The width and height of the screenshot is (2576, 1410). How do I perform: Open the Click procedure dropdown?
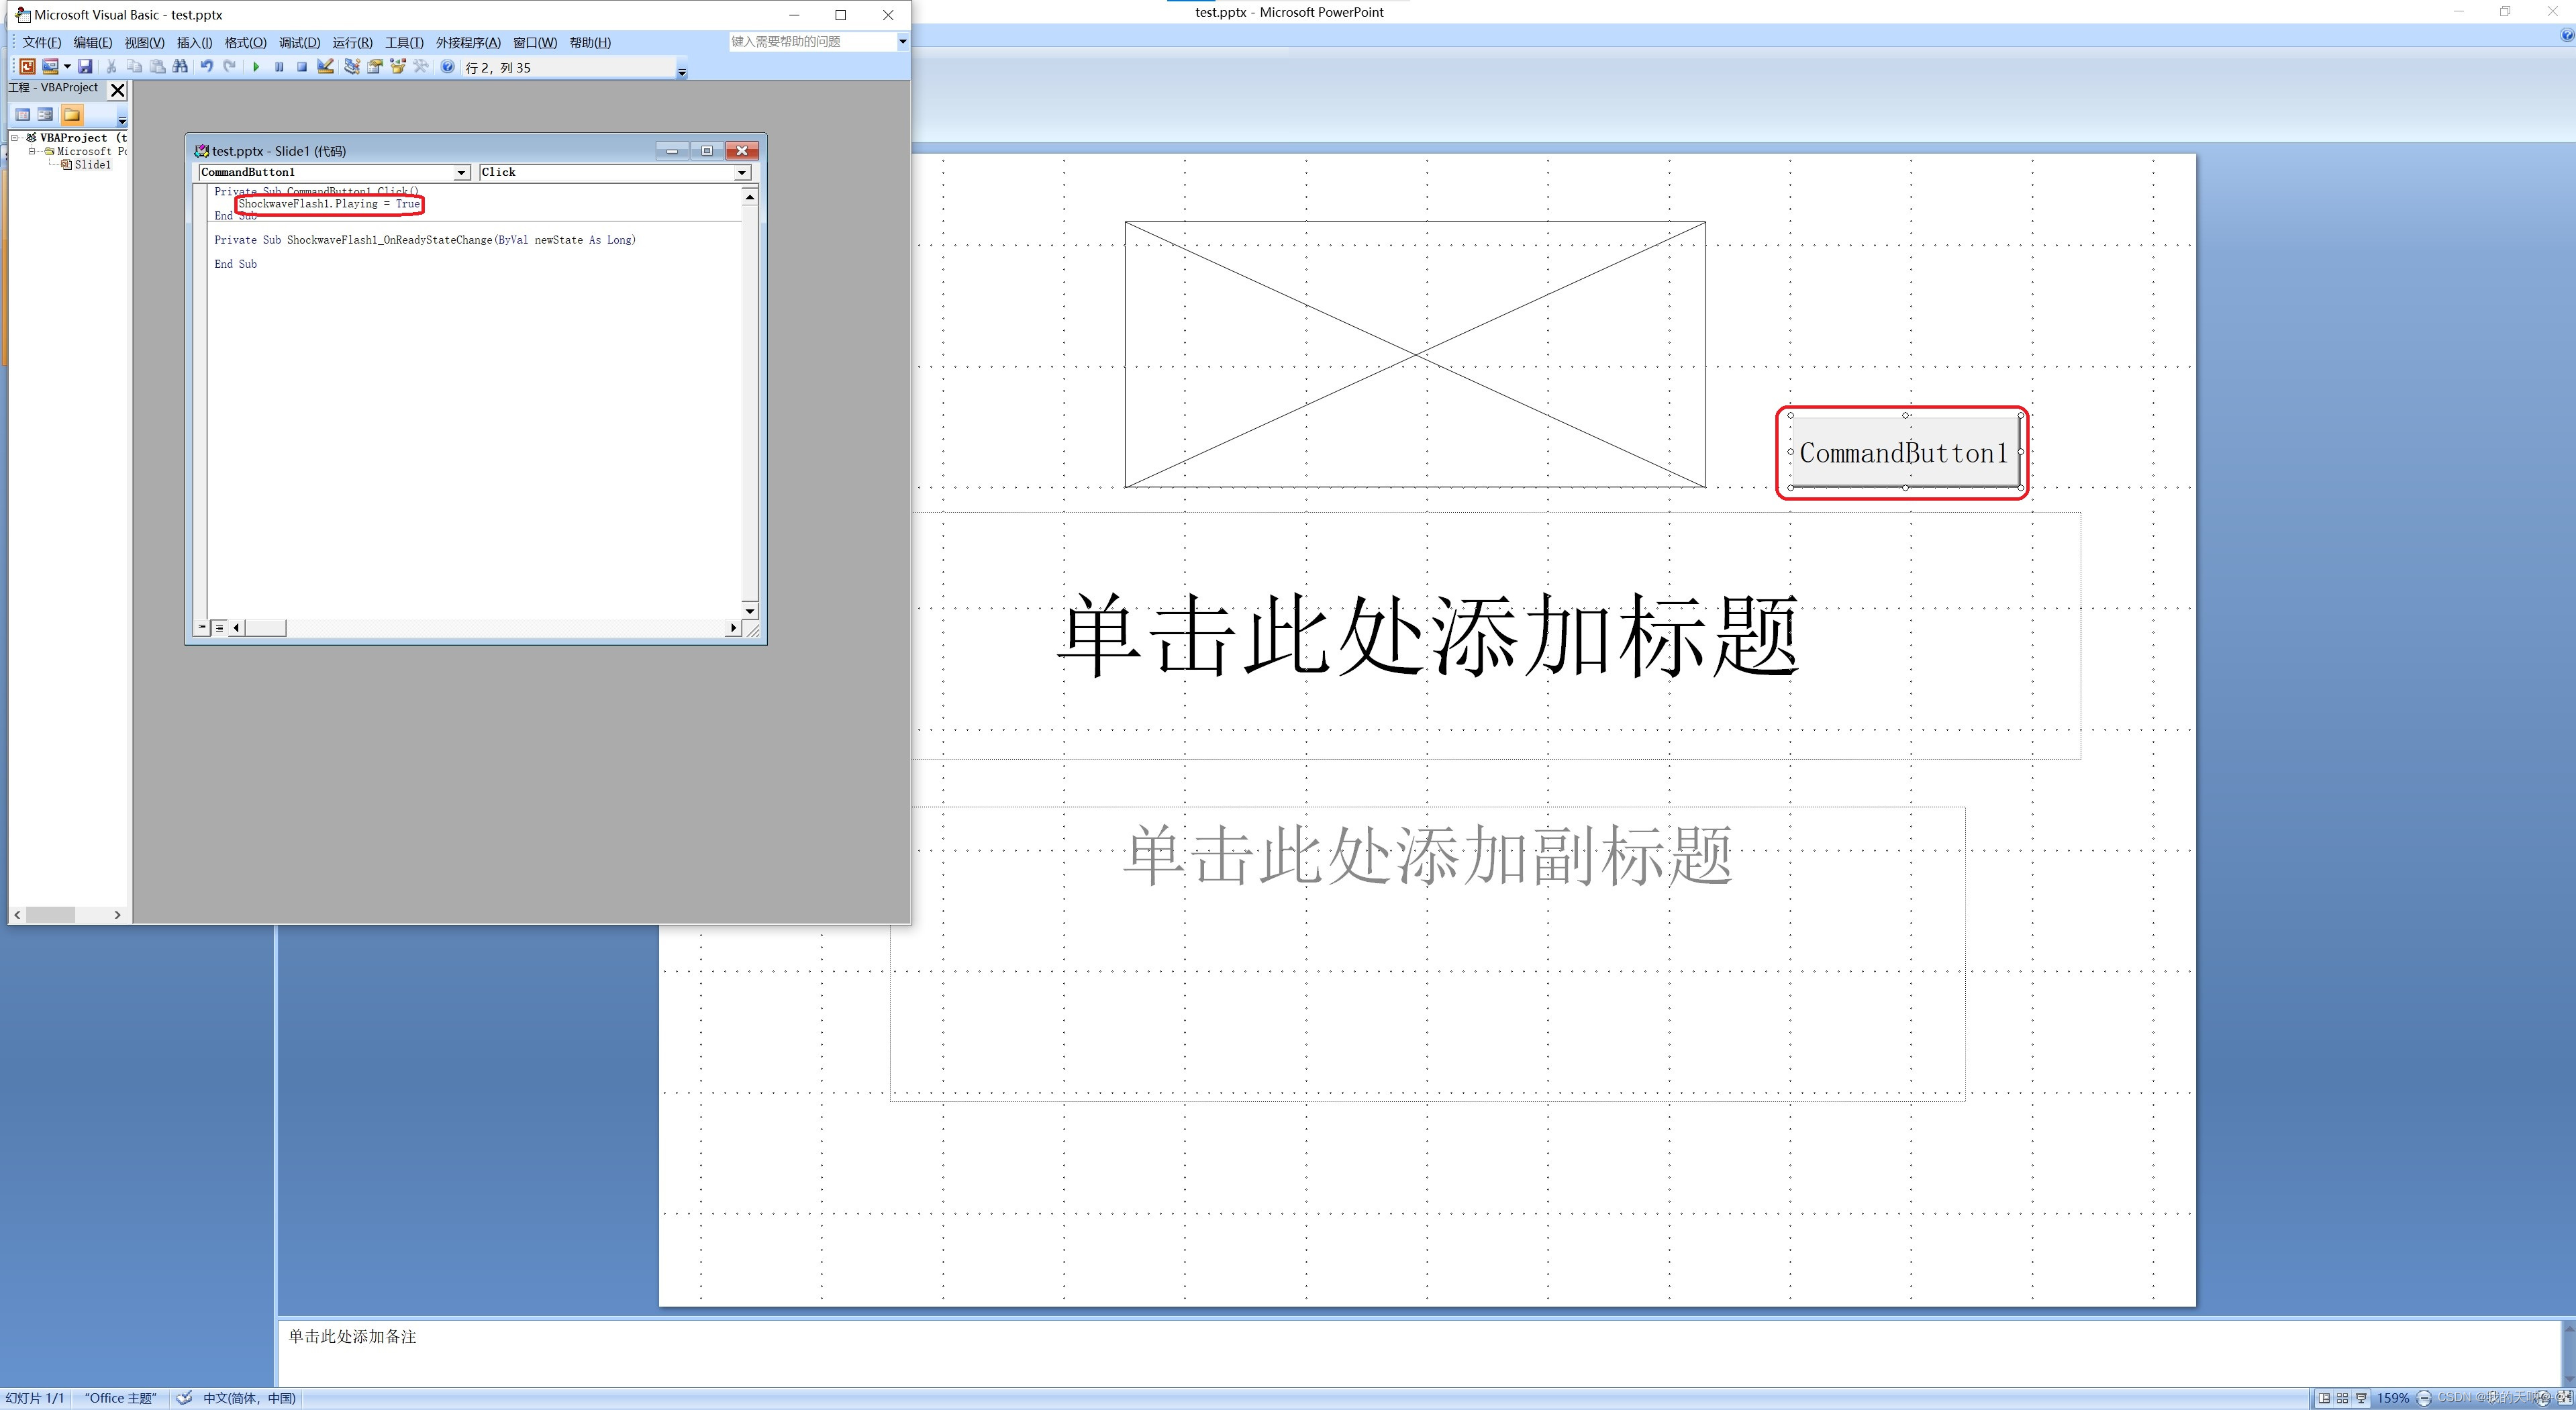pos(742,173)
